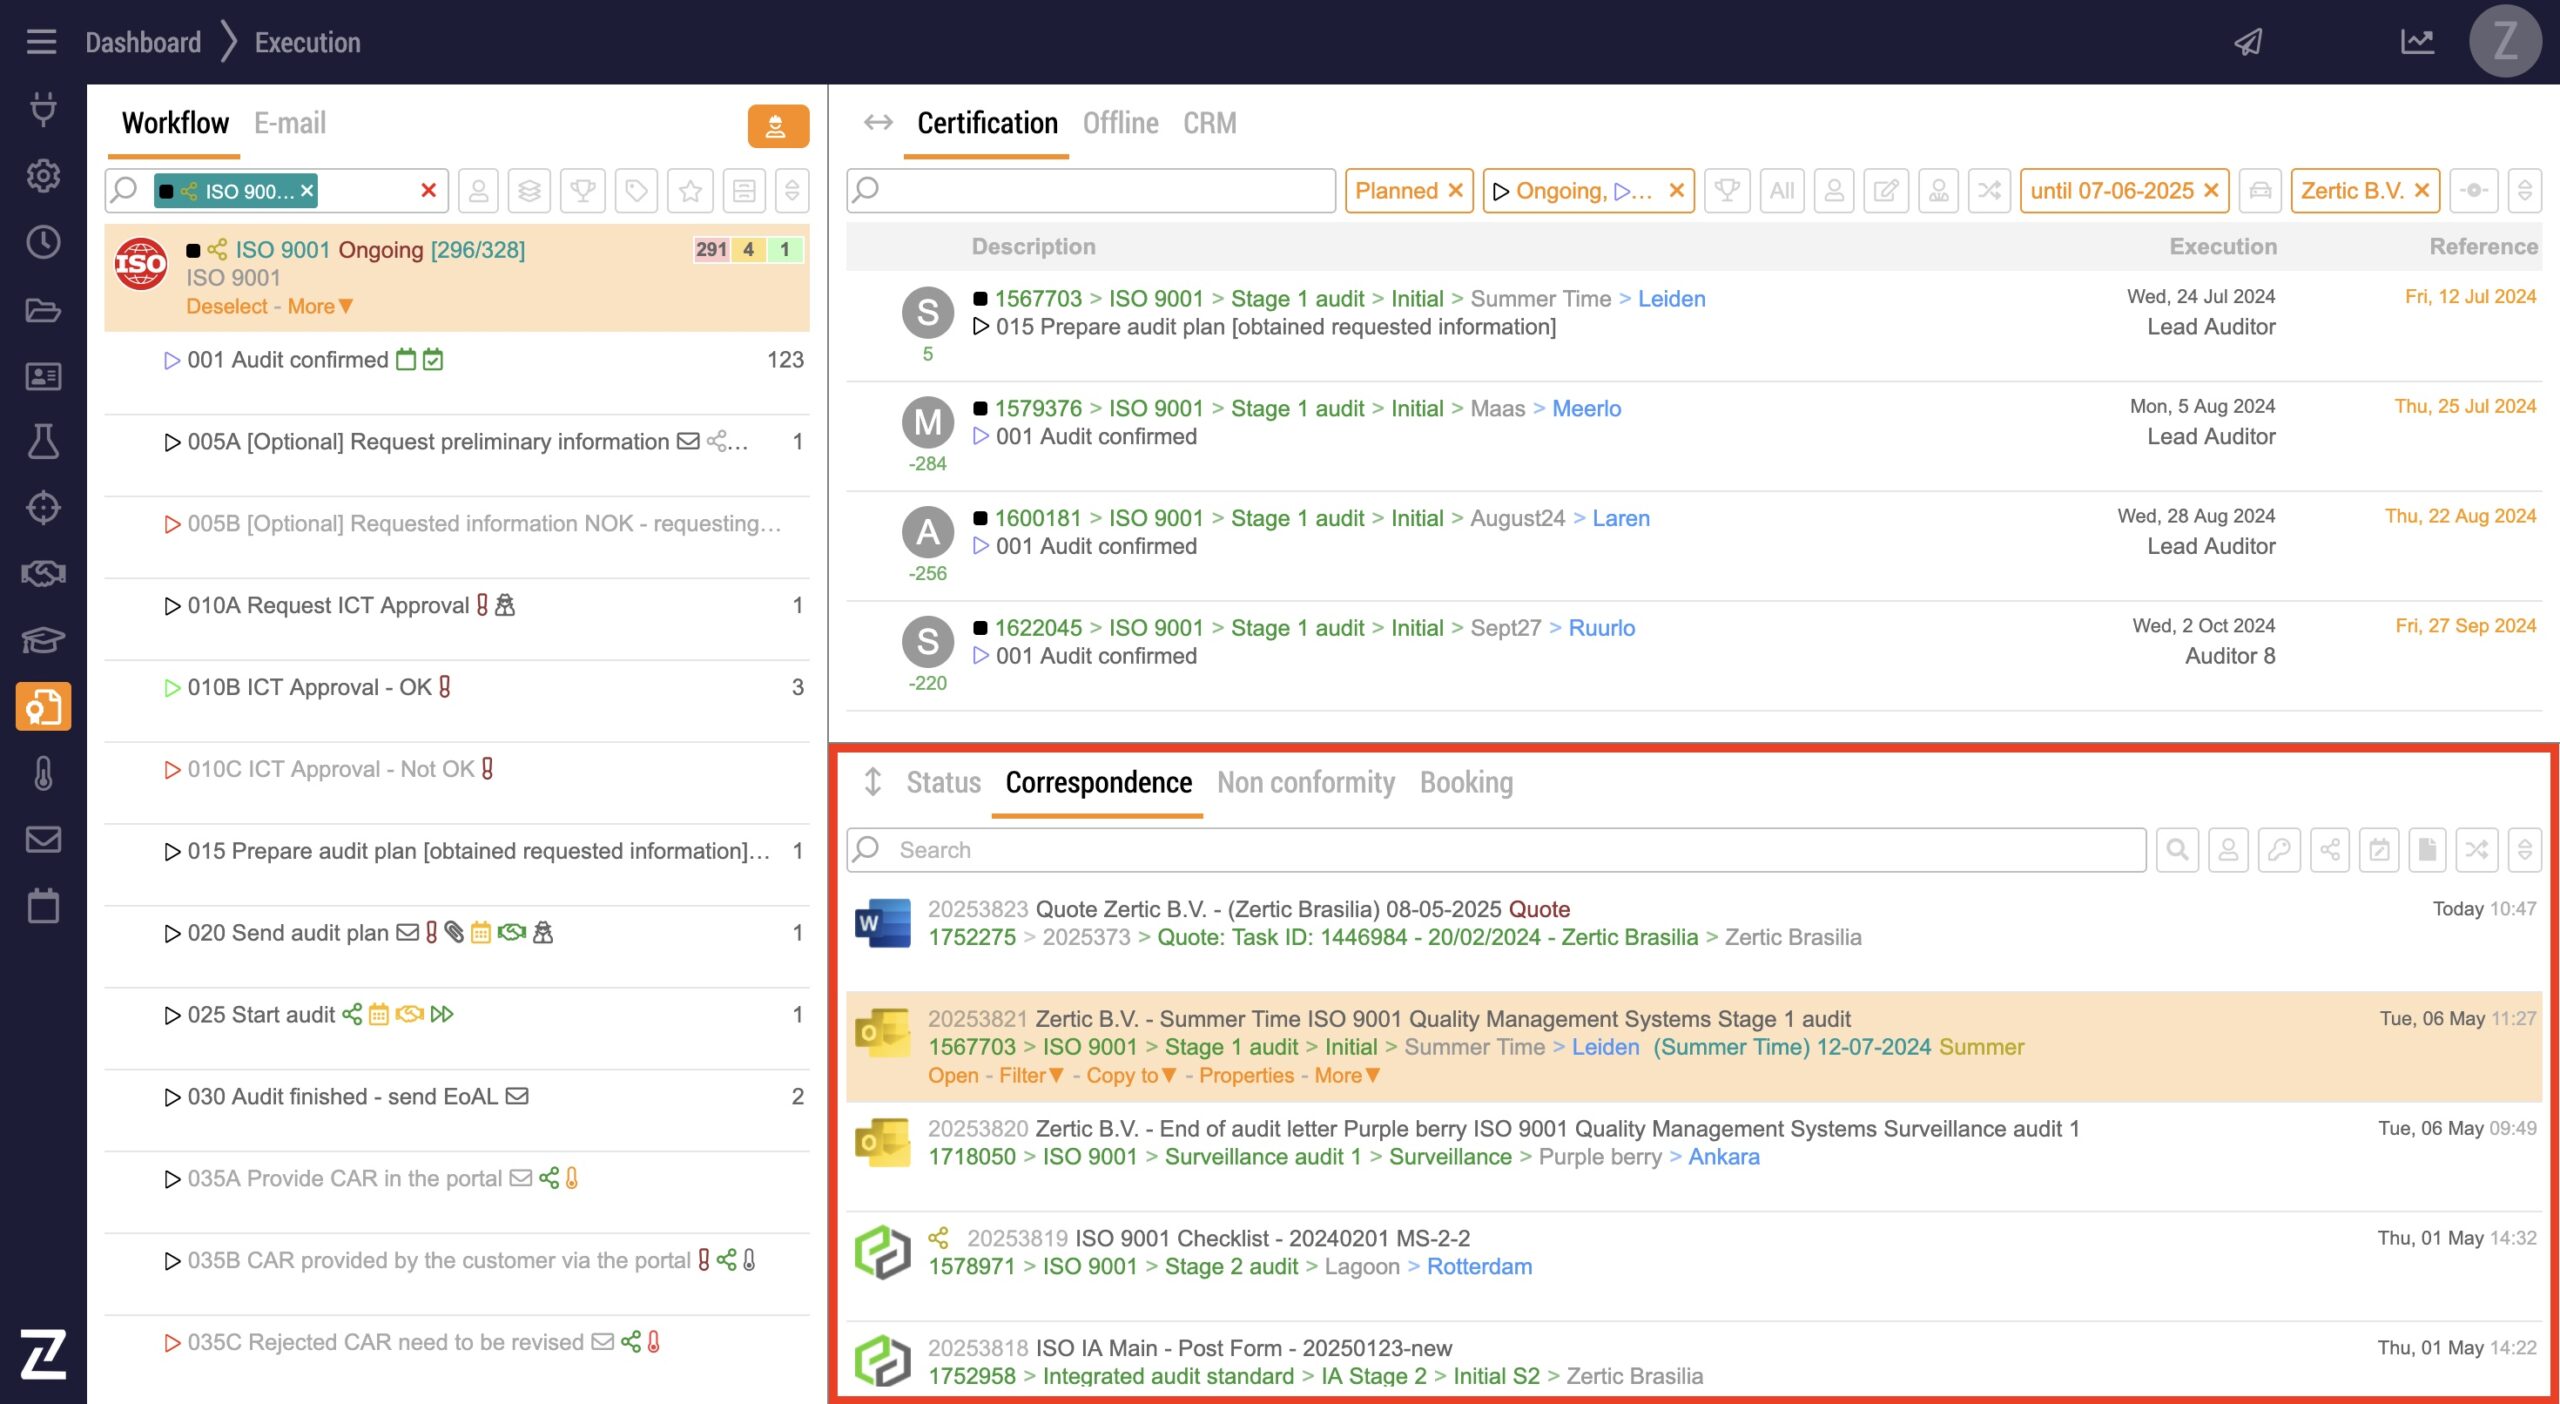The image size is (2560, 1404).
Task: Remove the until 07-06-2025 date filter
Action: pos(2211,190)
